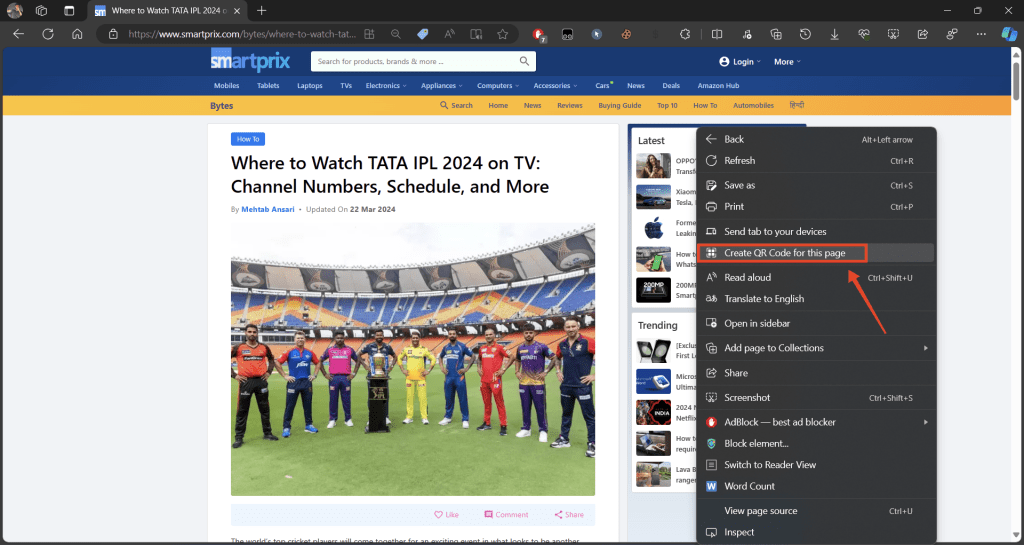Open the cookie extension icon in toolbar

tap(626, 34)
